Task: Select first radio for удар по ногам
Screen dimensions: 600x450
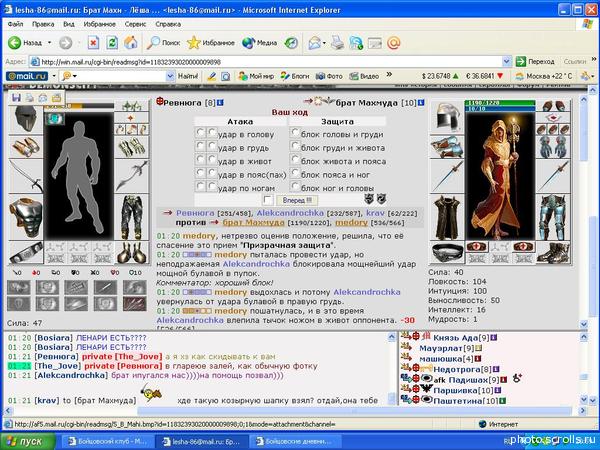Action: click(x=200, y=186)
